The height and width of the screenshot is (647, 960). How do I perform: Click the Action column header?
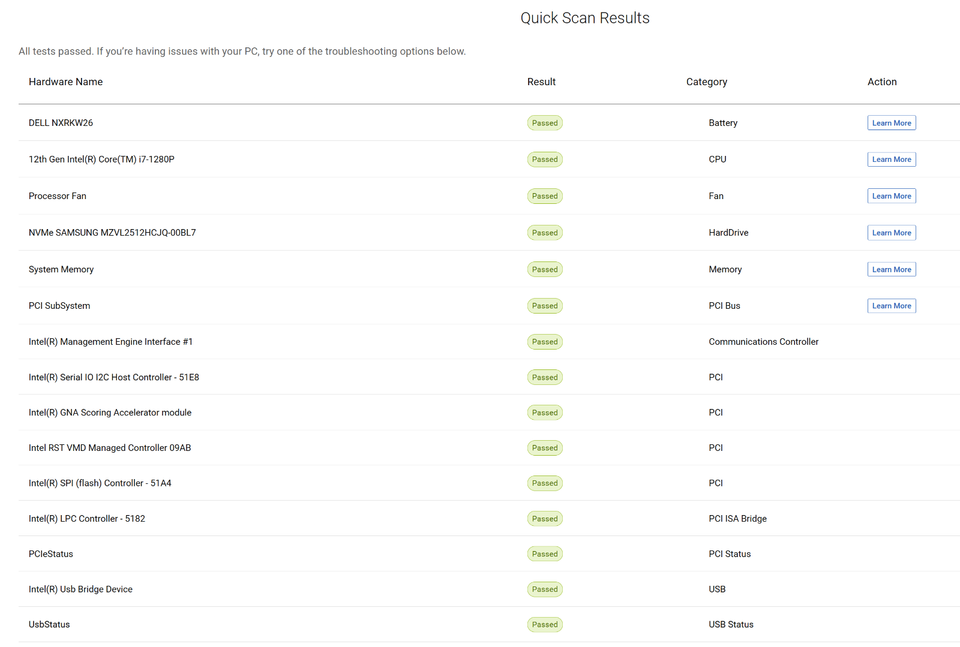[x=882, y=82]
